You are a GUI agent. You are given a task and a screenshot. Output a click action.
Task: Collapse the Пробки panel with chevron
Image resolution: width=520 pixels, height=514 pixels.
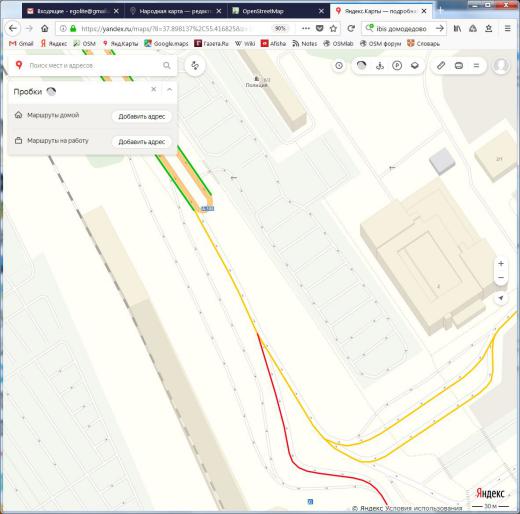[169, 90]
